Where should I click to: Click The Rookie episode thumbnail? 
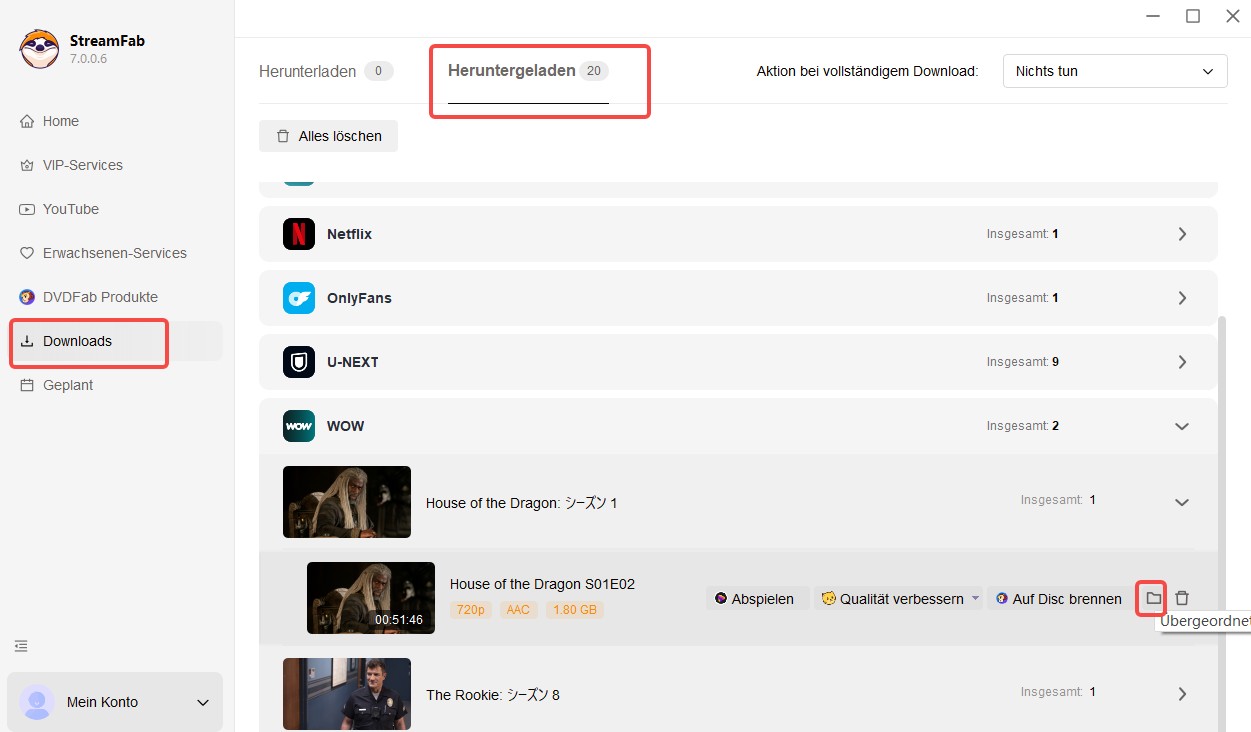click(346, 693)
